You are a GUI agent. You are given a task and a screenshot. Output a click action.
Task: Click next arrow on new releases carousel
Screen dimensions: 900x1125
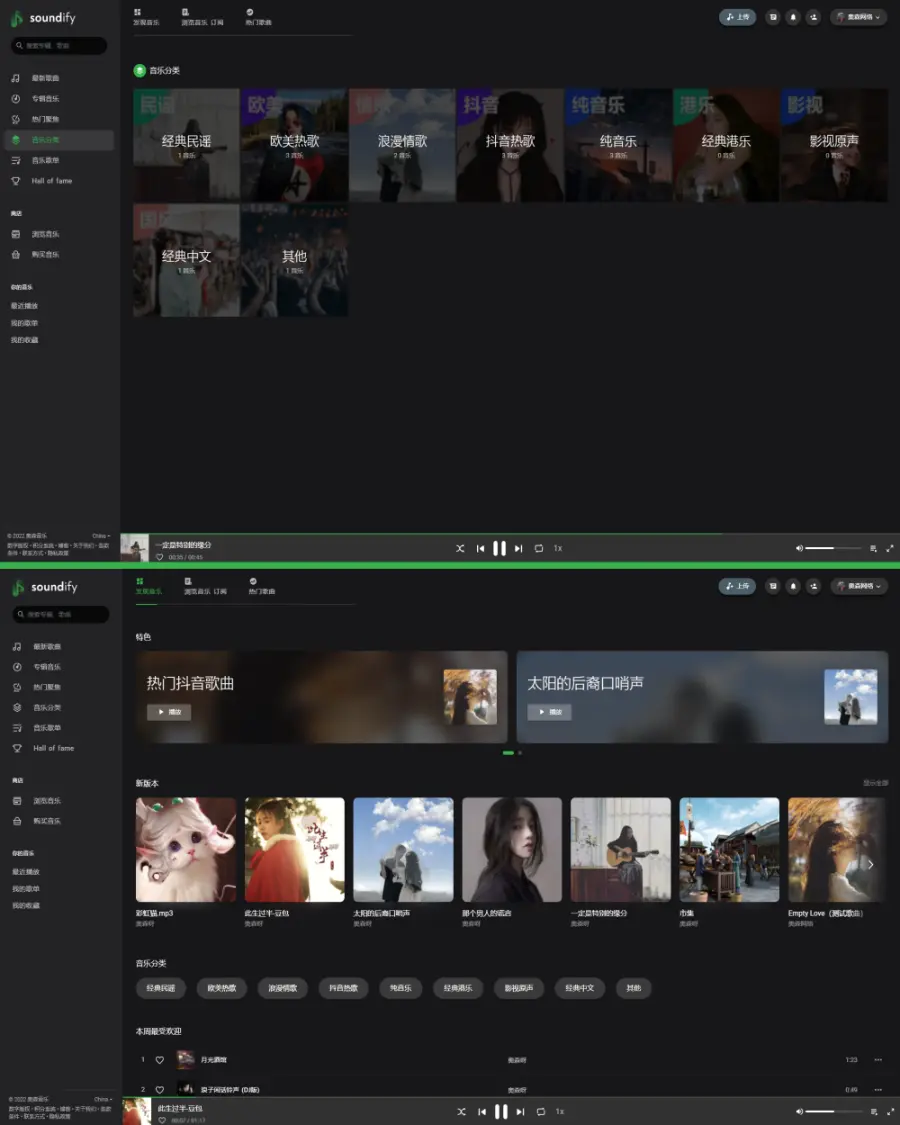(870, 864)
